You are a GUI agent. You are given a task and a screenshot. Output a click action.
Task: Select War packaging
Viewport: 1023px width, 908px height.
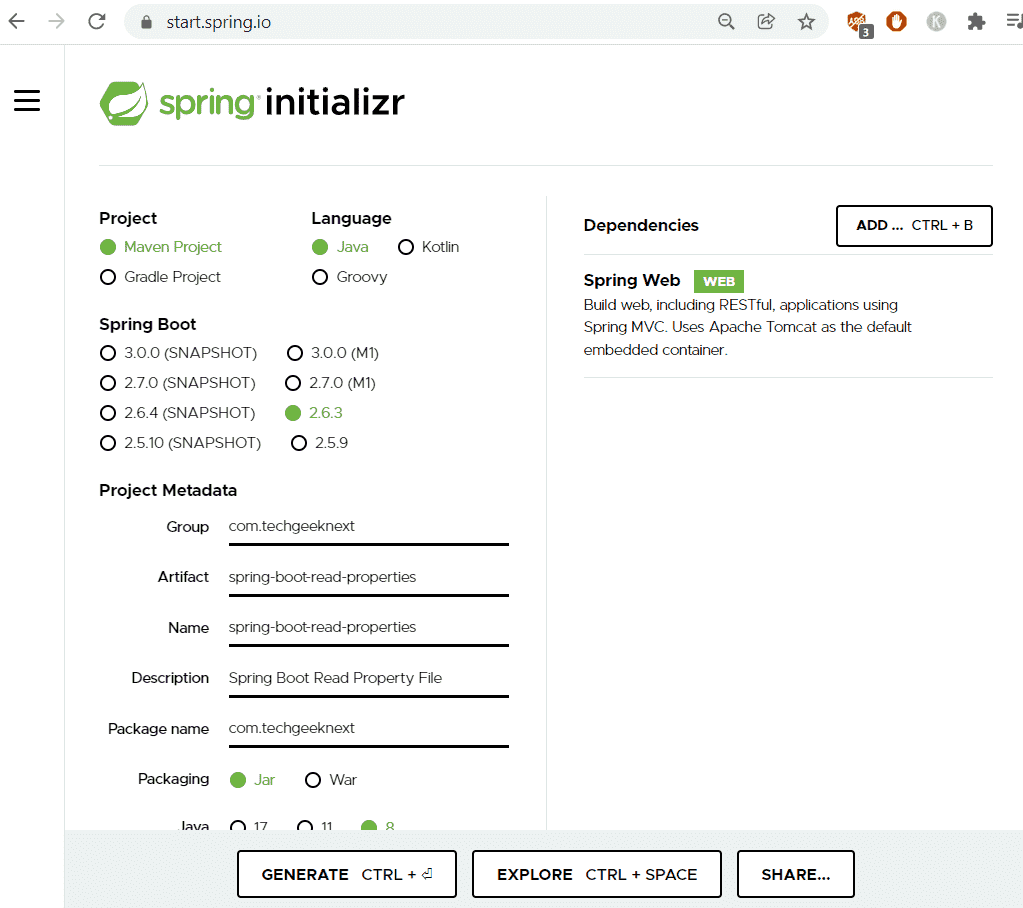coord(331,779)
